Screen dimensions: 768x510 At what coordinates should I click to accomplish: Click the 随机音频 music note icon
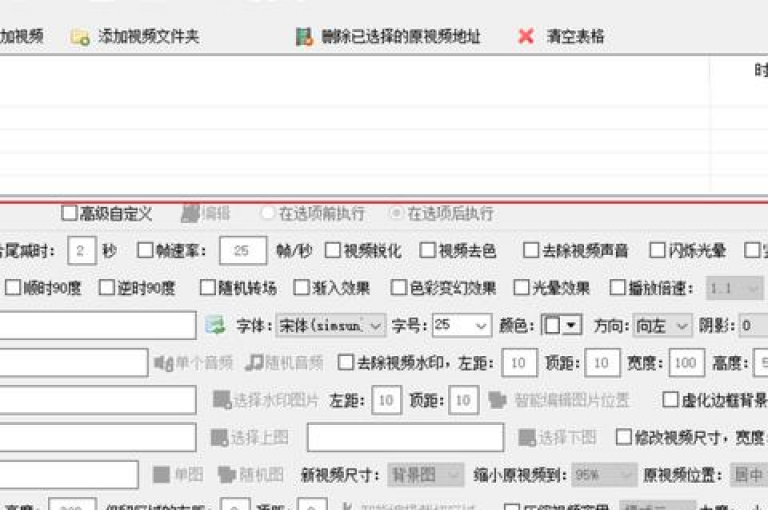click(x=254, y=363)
